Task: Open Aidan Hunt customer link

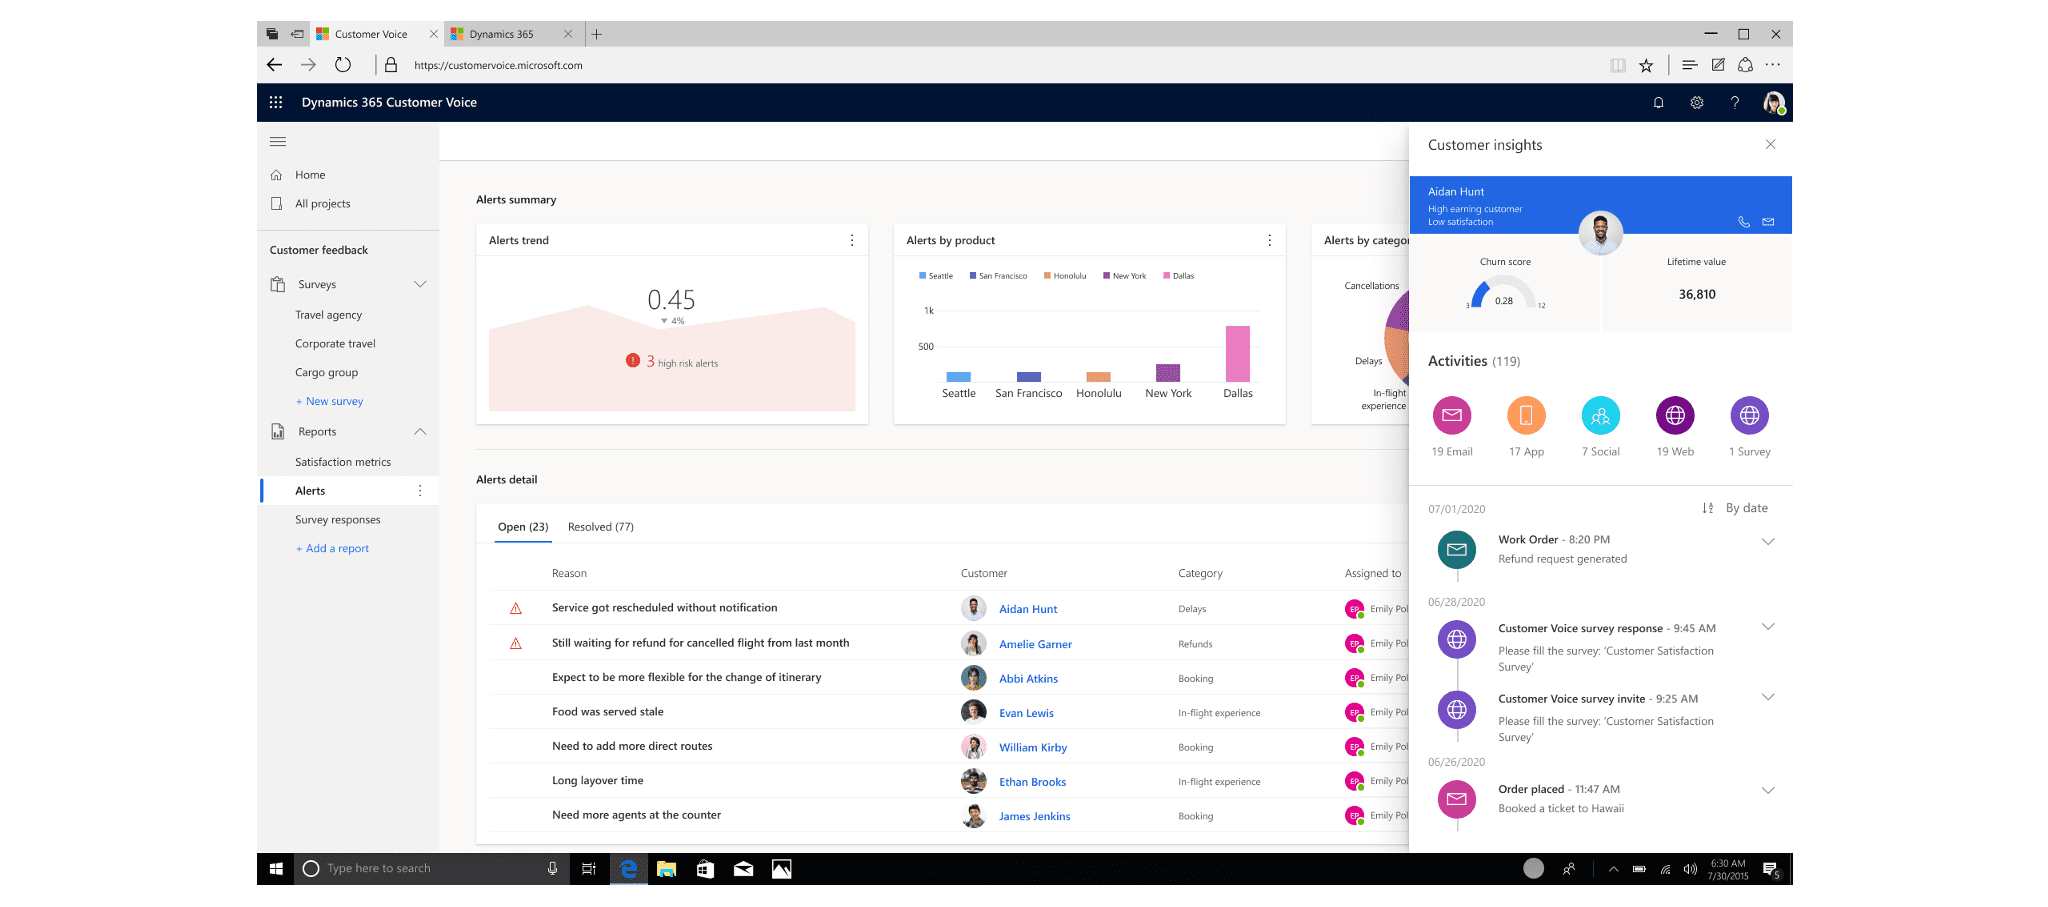Action: click(1028, 609)
